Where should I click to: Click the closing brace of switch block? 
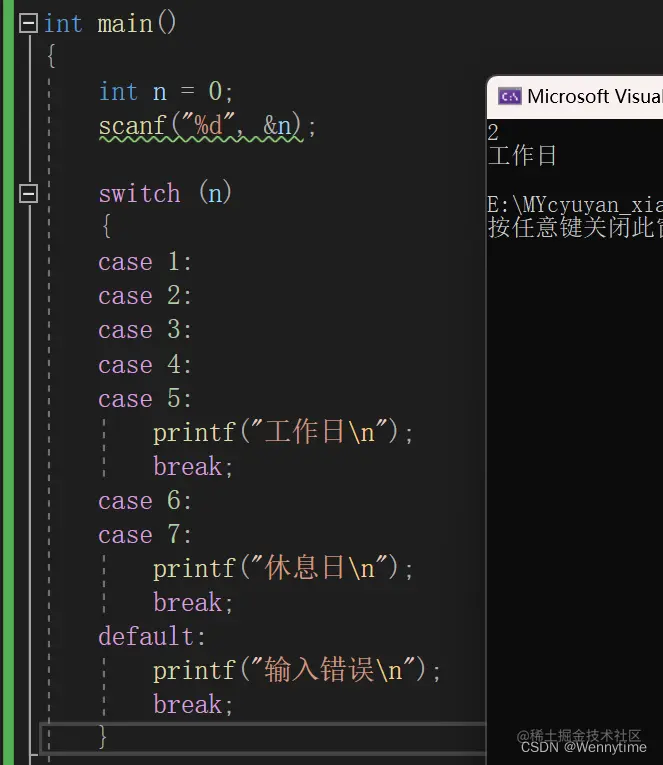coord(102,737)
